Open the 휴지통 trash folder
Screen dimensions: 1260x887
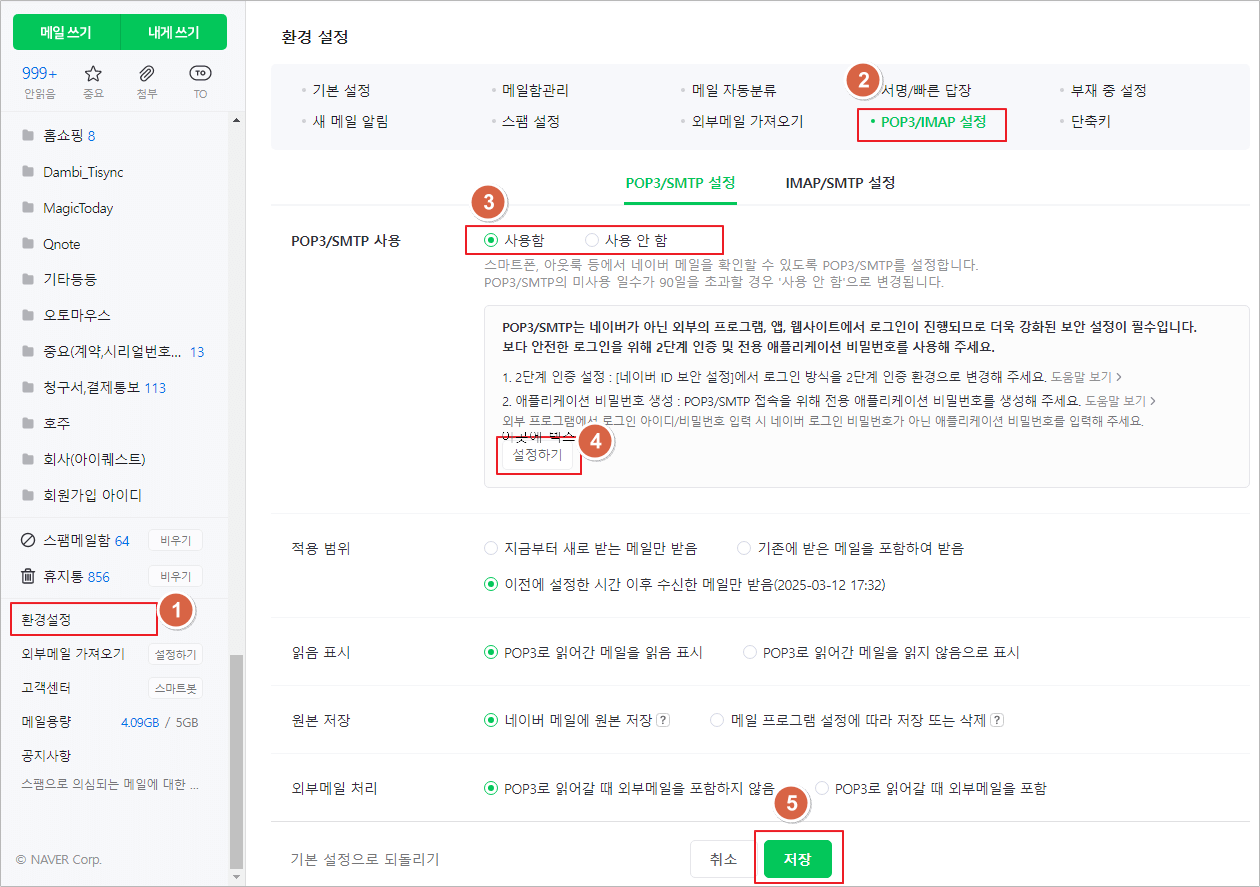tap(66, 577)
